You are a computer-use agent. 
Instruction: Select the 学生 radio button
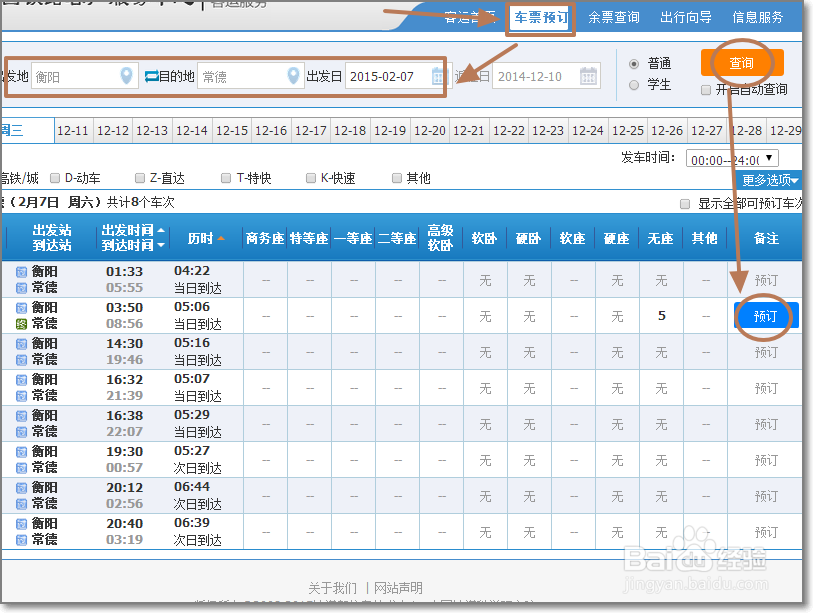pos(632,87)
